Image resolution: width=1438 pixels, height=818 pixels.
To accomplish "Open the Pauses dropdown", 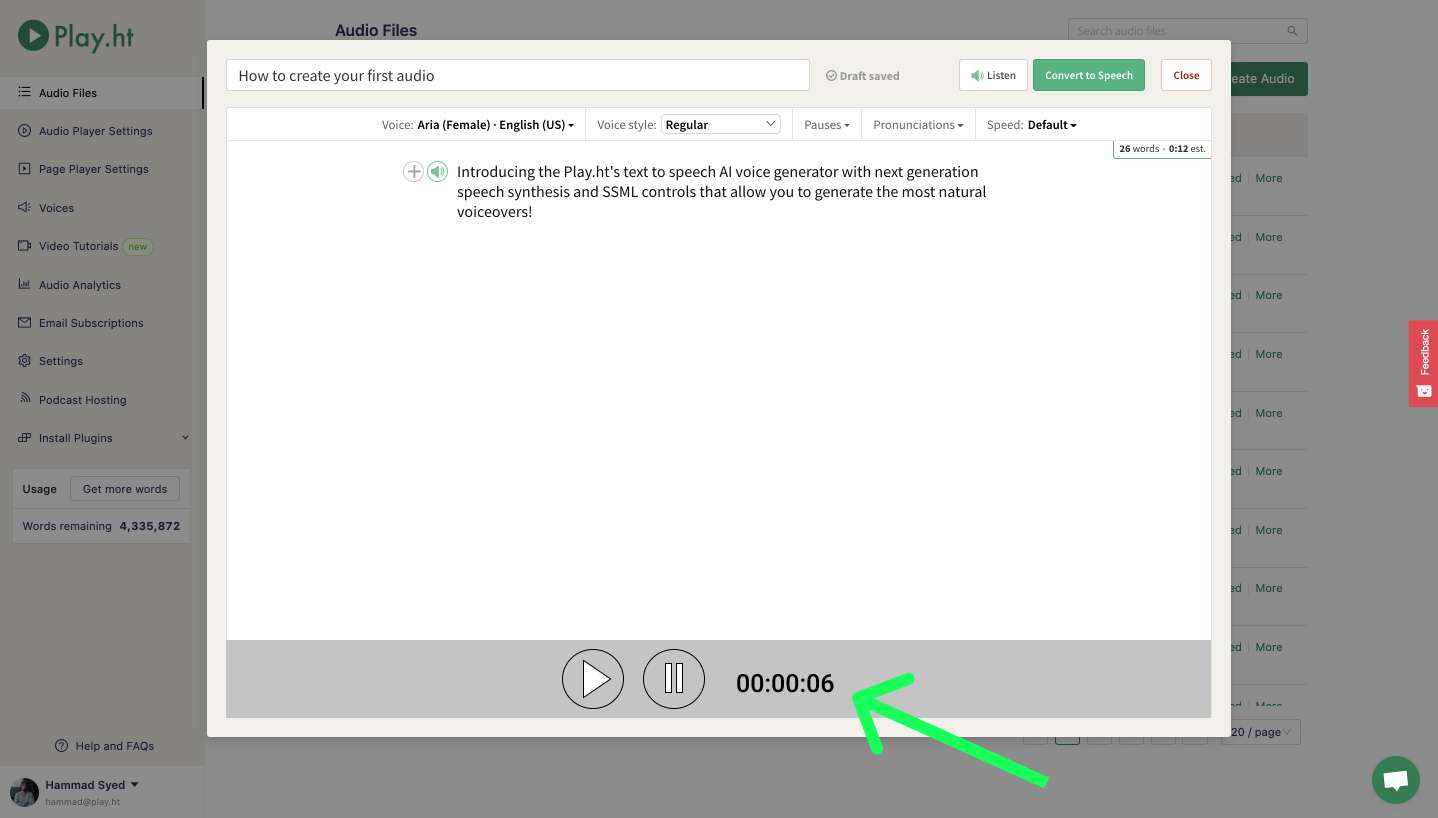I will [827, 125].
